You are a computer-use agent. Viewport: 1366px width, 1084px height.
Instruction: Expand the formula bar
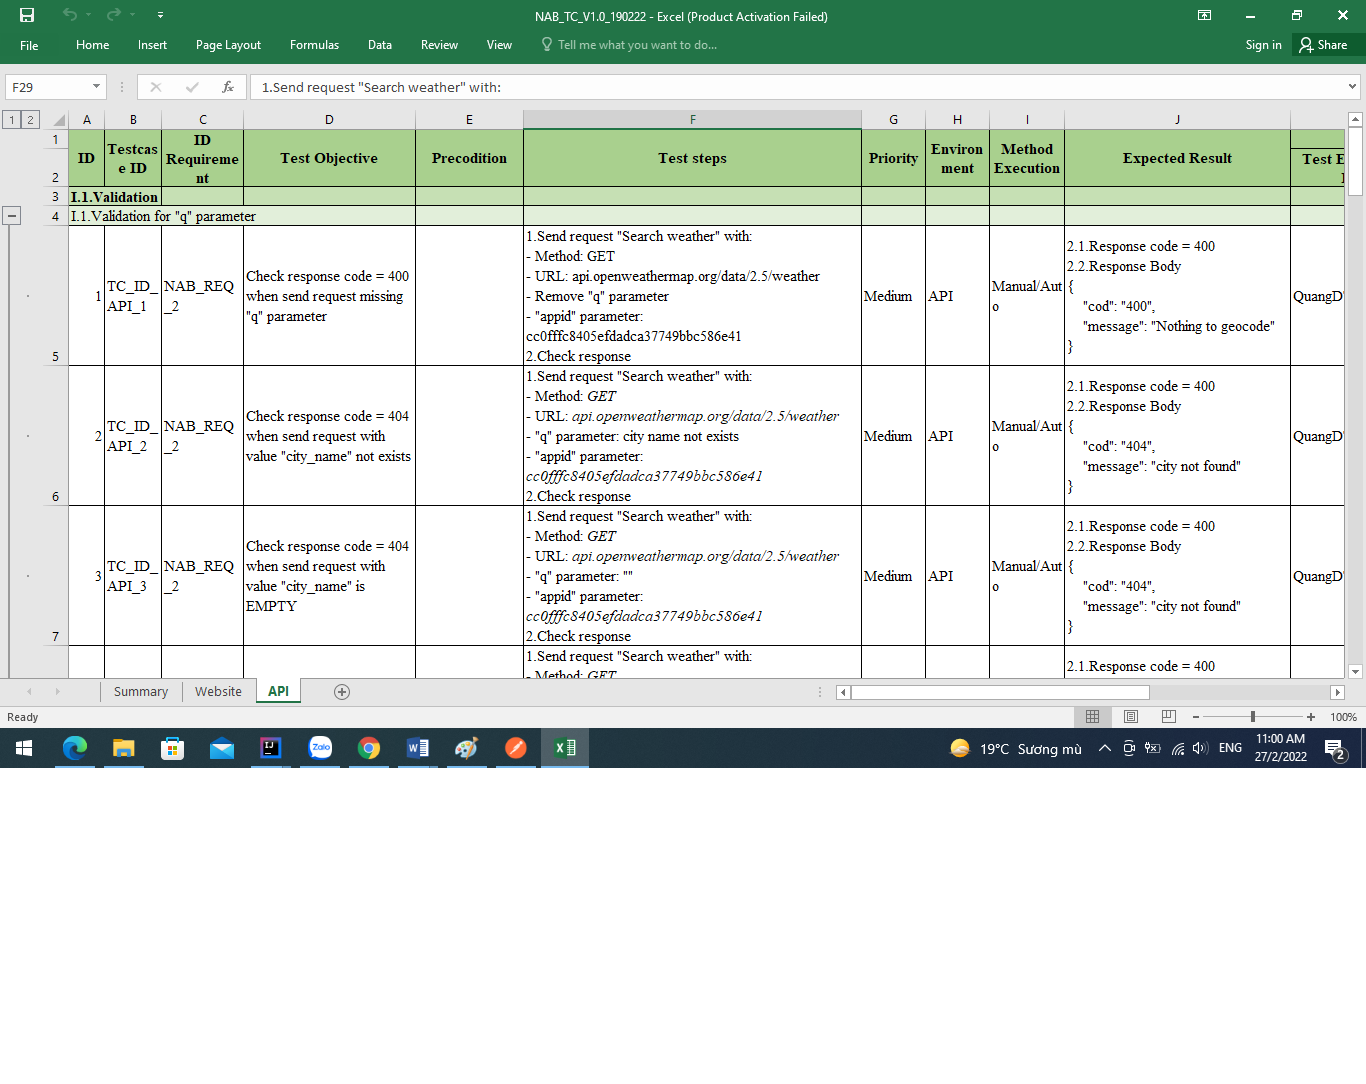point(1352,87)
